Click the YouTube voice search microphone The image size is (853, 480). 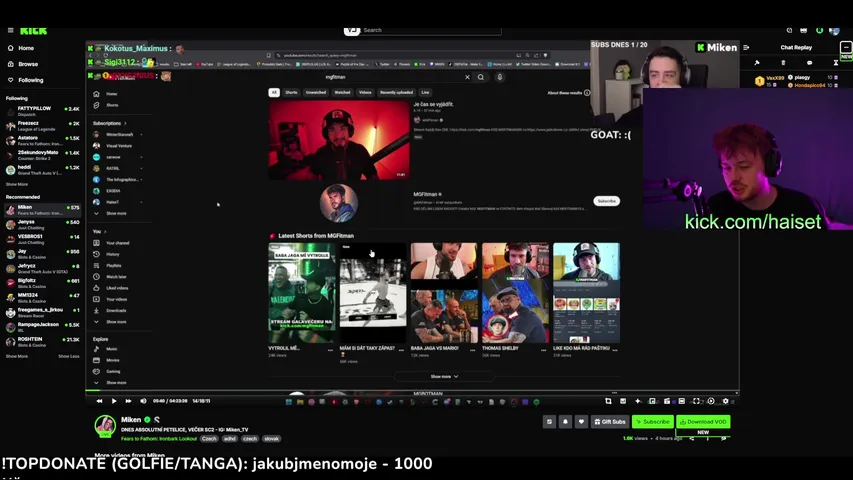499,77
